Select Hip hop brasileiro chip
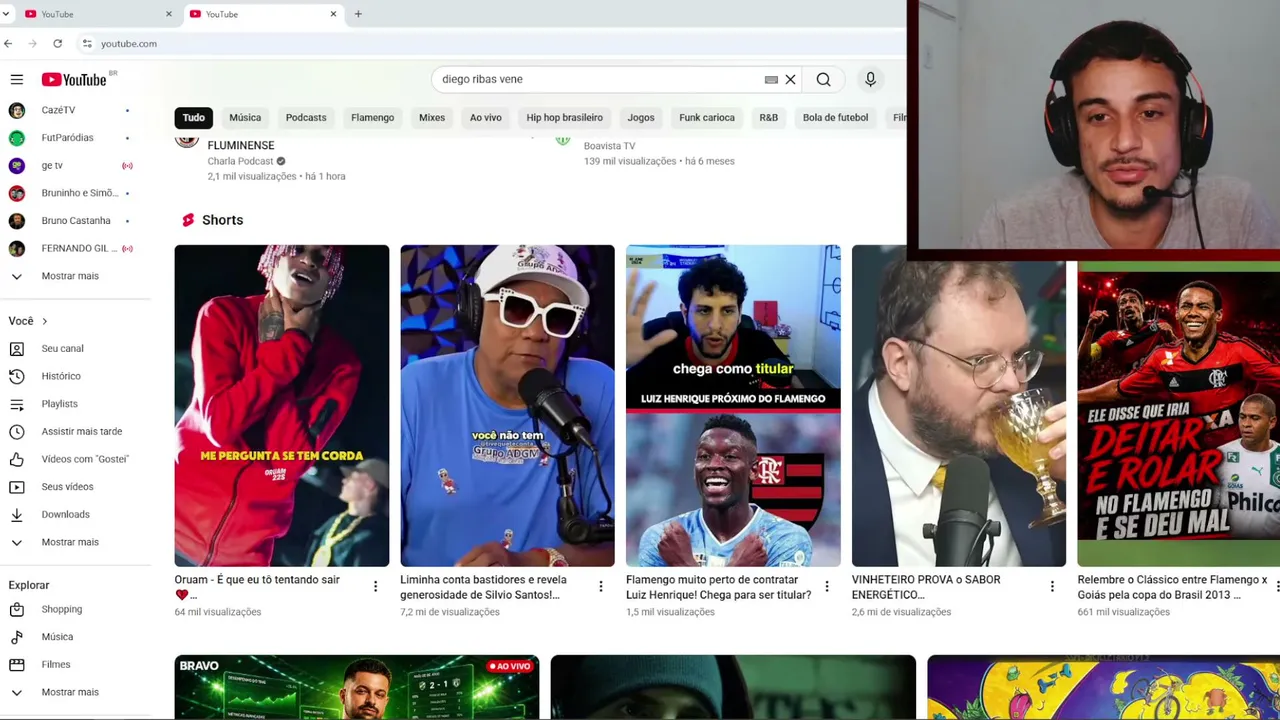The image size is (1280, 720). (565, 118)
